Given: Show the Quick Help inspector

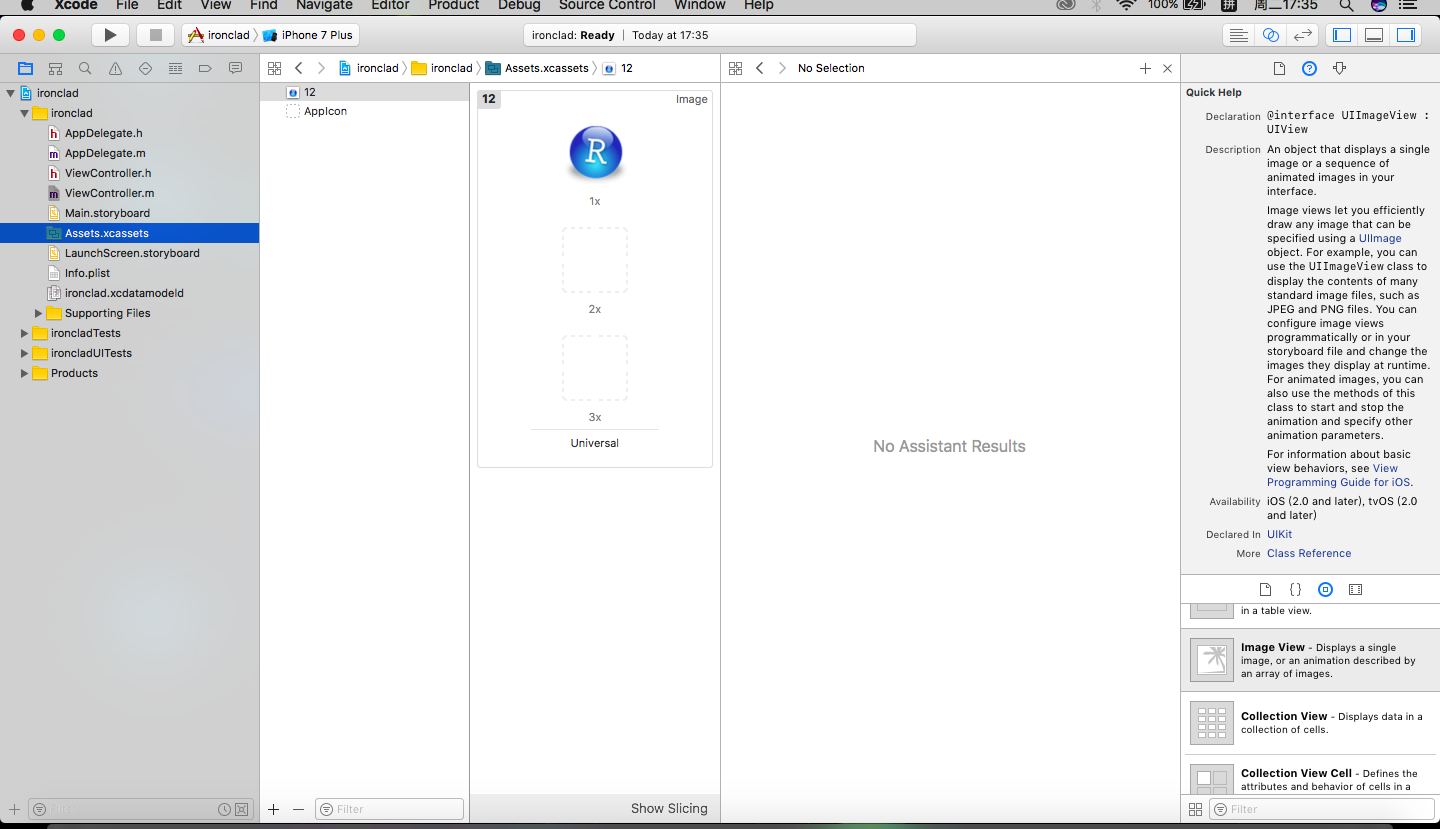Looking at the screenshot, I should point(1309,68).
